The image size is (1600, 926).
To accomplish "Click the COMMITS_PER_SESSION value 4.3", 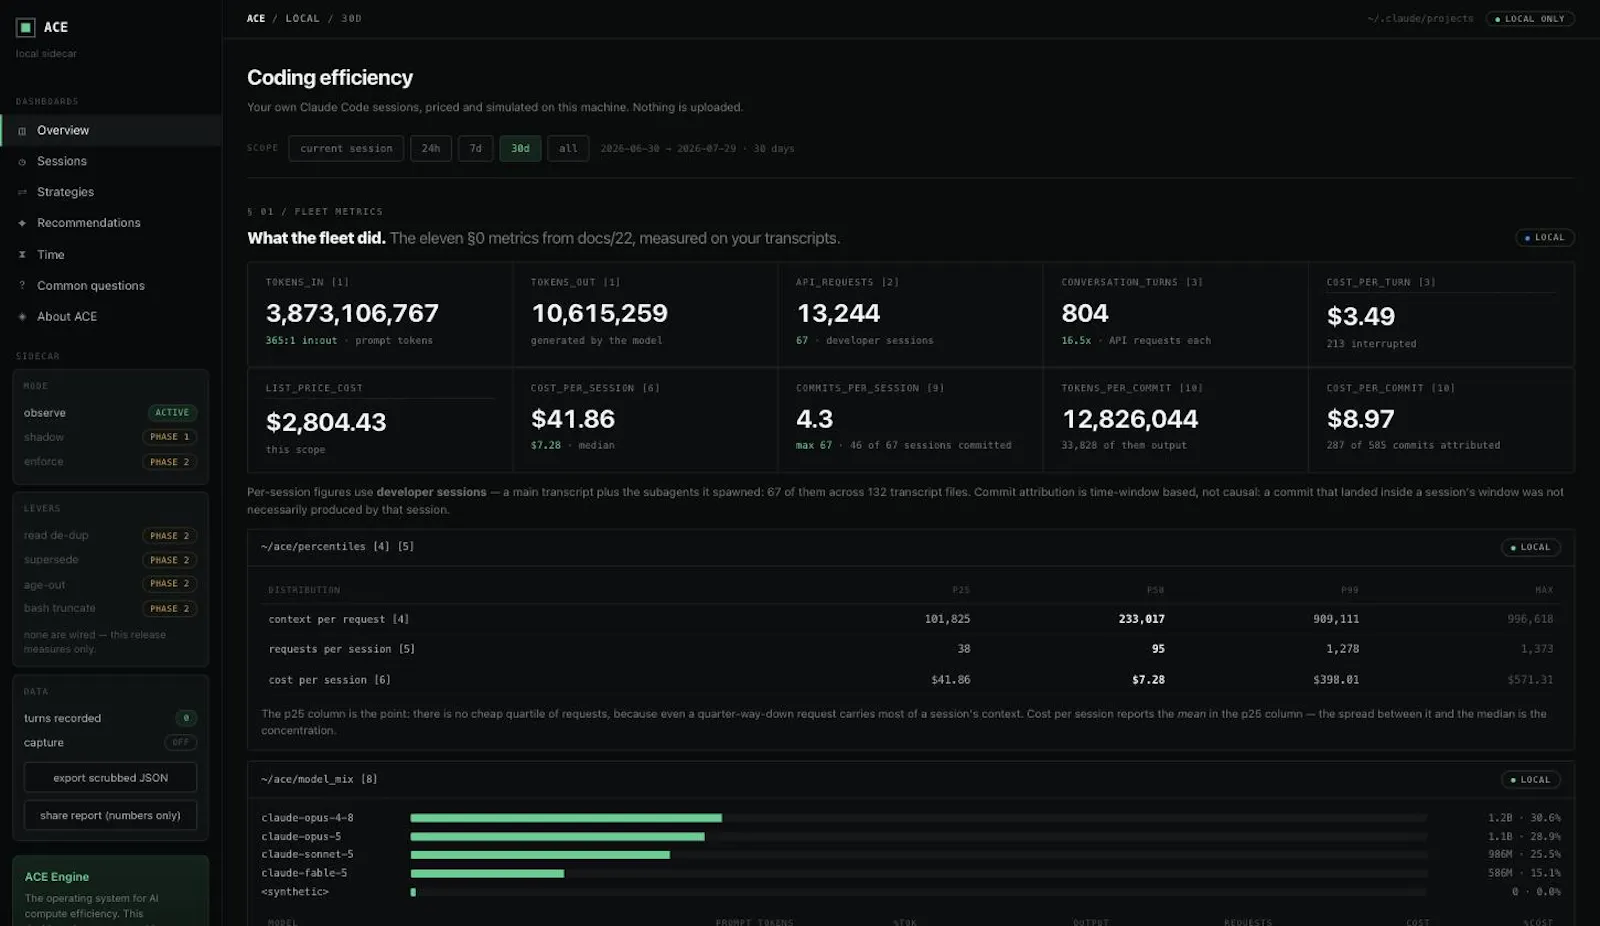I will pos(814,419).
